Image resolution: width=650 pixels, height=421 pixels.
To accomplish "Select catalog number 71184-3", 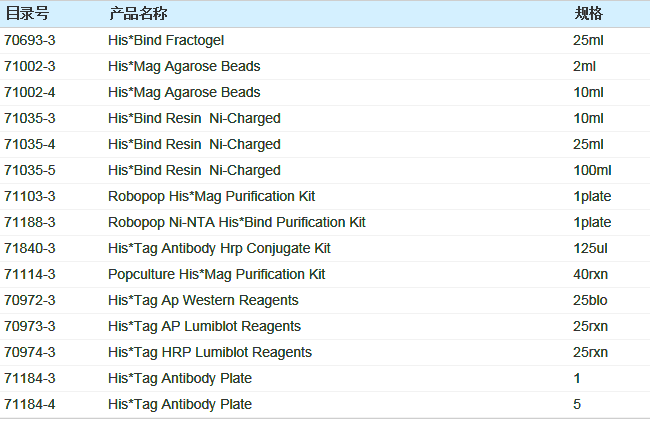I will pos(30,379).
